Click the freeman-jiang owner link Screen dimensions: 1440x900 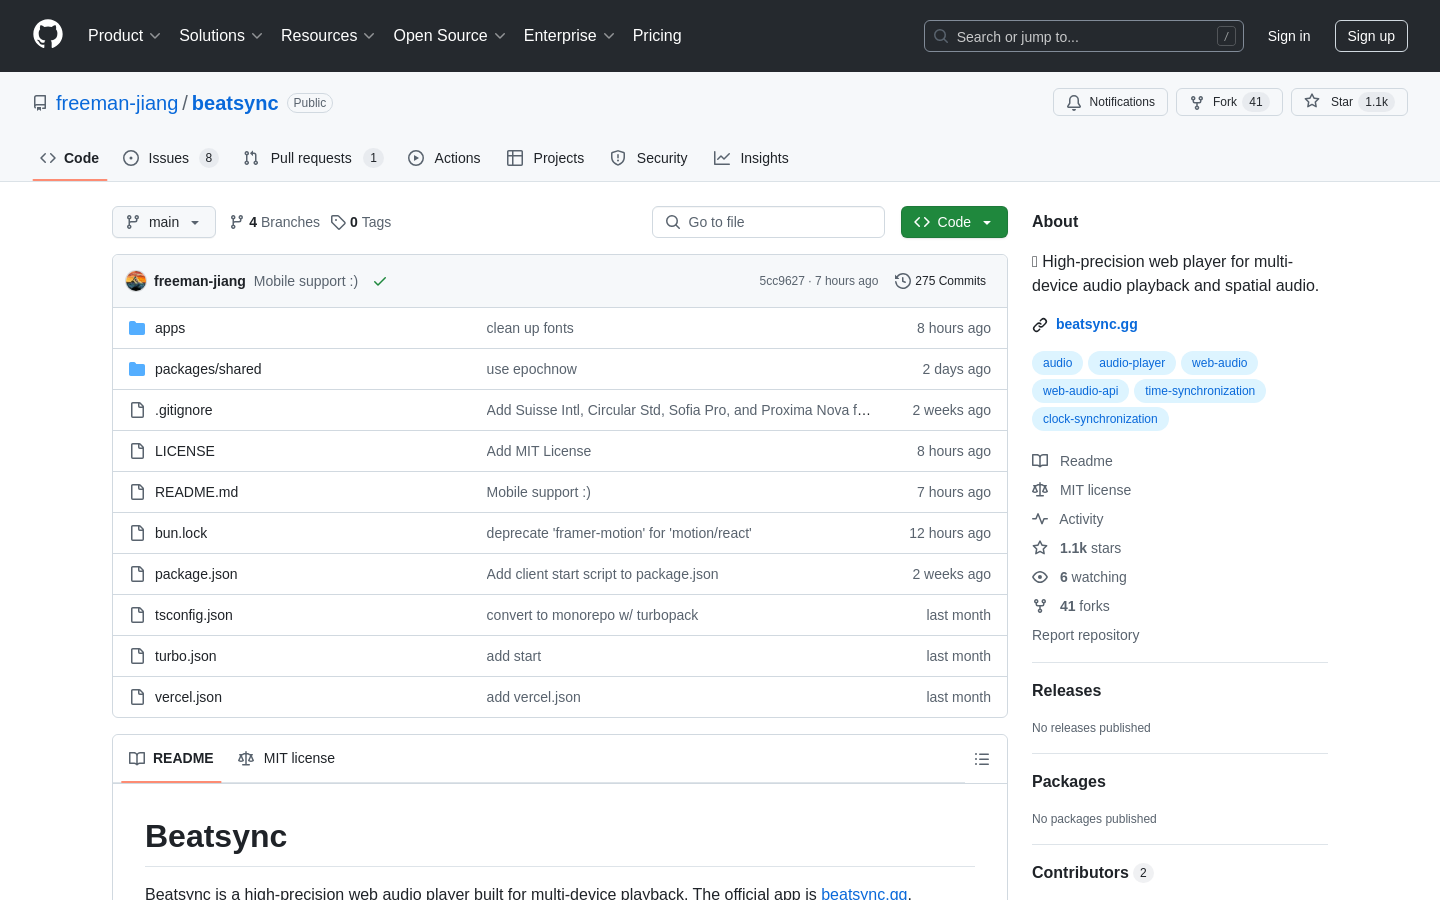(117, 103)
